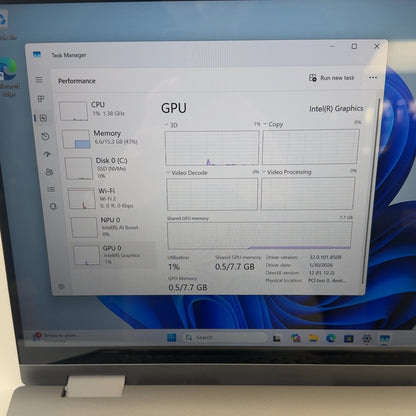
Task: Expand the Copy engine graph dropdown
Action: pyautogui.click(x=265, y=124)
